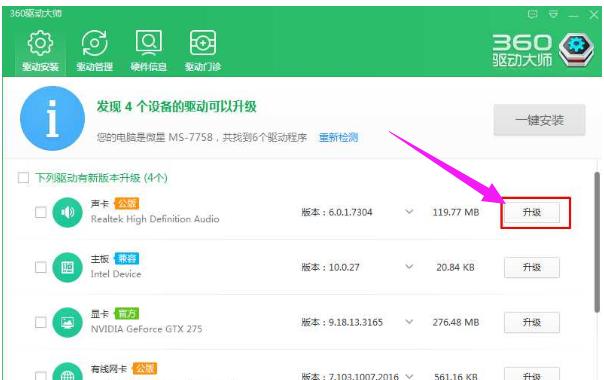Expand version dropdown for 7.103.1007.2016
This screenshot has width=604, height=380.
click(x=409, y=376)
